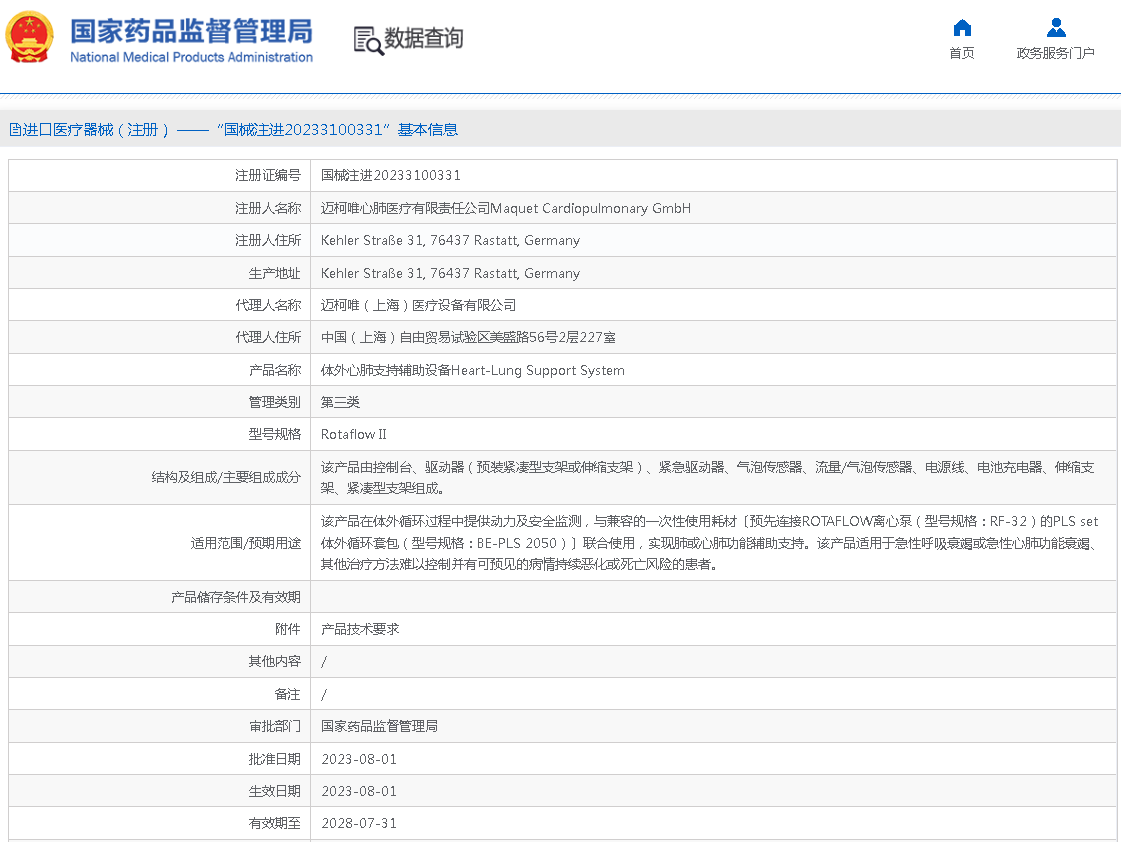This screenshot has width=1121, height=842.
Task: Click the expiry date 2028-07-31
Action: 359,823
